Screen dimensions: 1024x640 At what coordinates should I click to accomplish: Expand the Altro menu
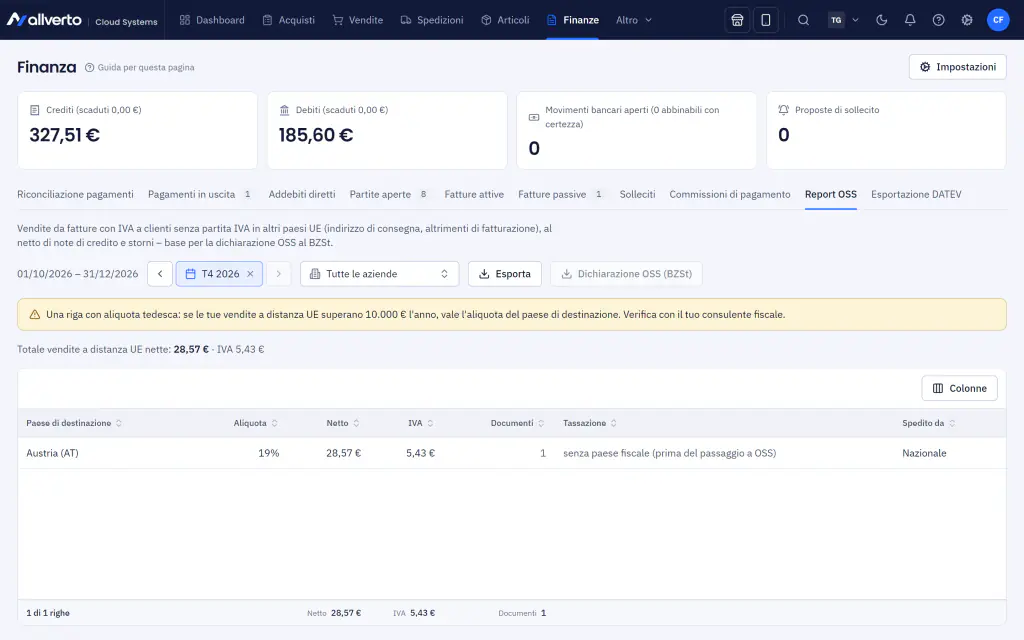pos(633,20)
